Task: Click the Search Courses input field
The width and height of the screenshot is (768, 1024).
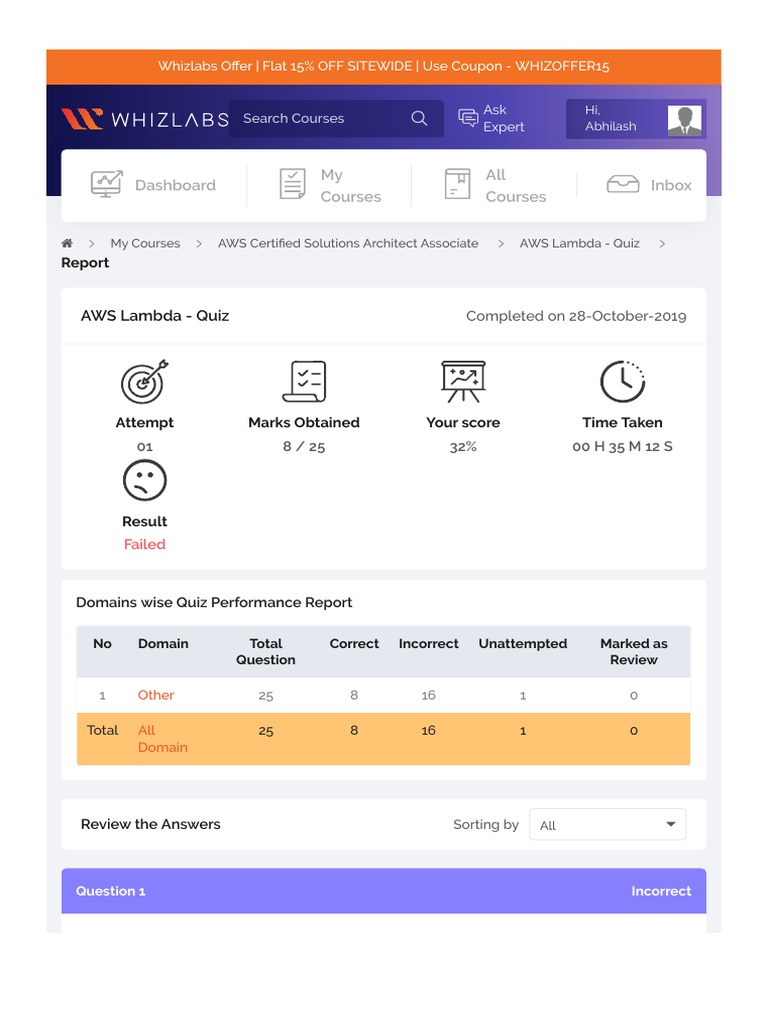Action: pyautogui.click(x=320, y=118)
